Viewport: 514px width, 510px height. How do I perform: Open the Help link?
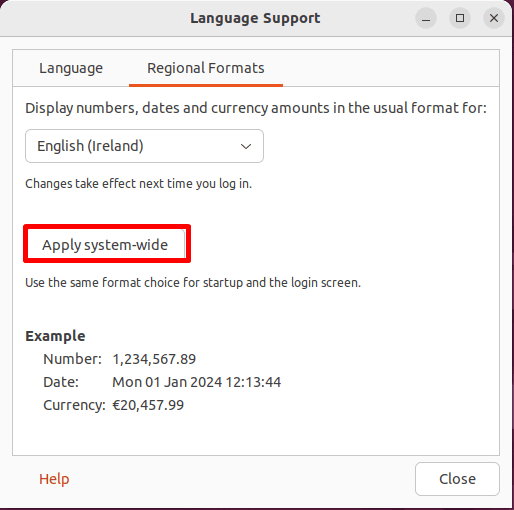[x=54, y=479]
